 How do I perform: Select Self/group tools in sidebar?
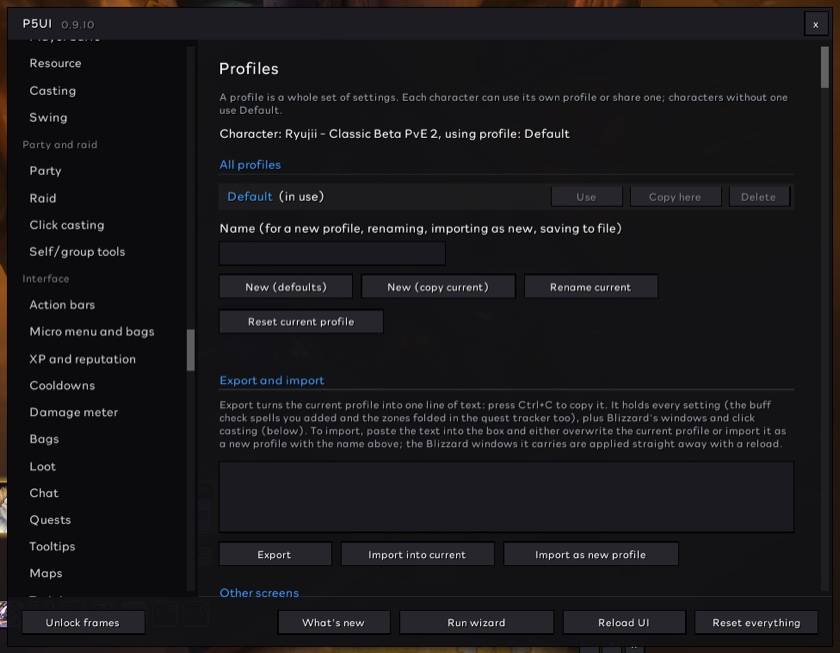coord(77,252)
